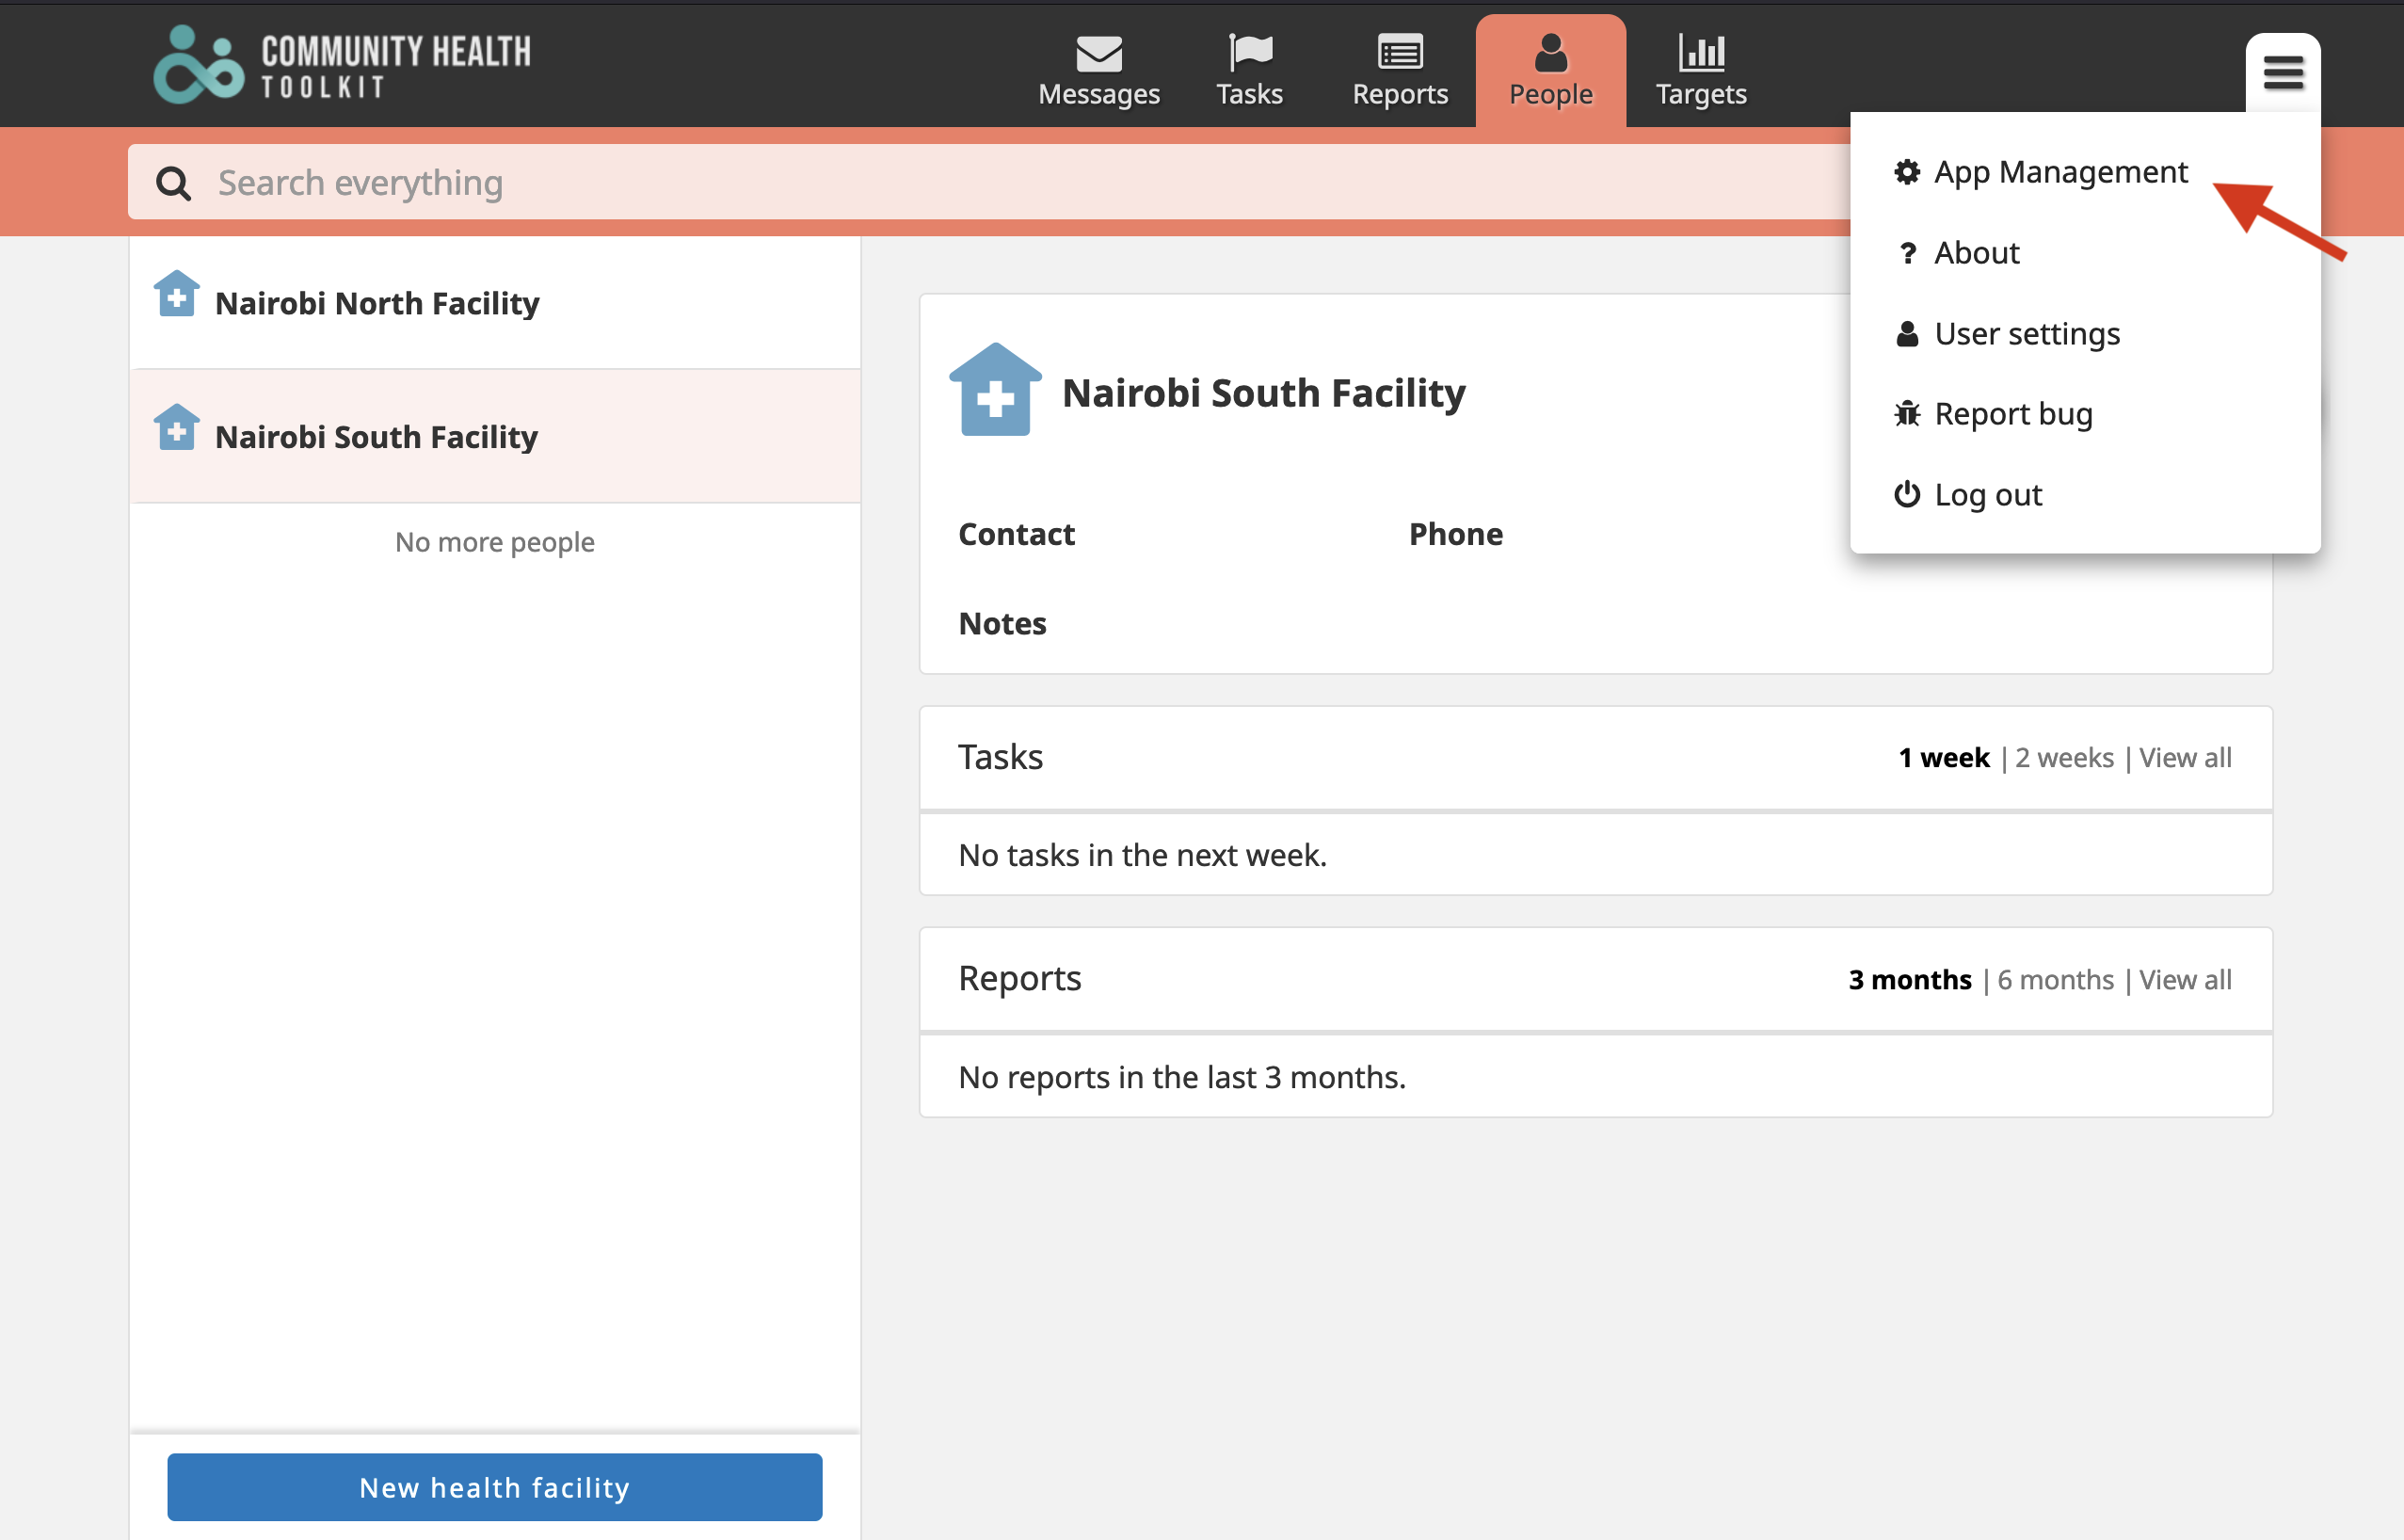Click the large Nairobi South Facility icon
The width and height of the screenshot is (2404, 1540).
994,391
